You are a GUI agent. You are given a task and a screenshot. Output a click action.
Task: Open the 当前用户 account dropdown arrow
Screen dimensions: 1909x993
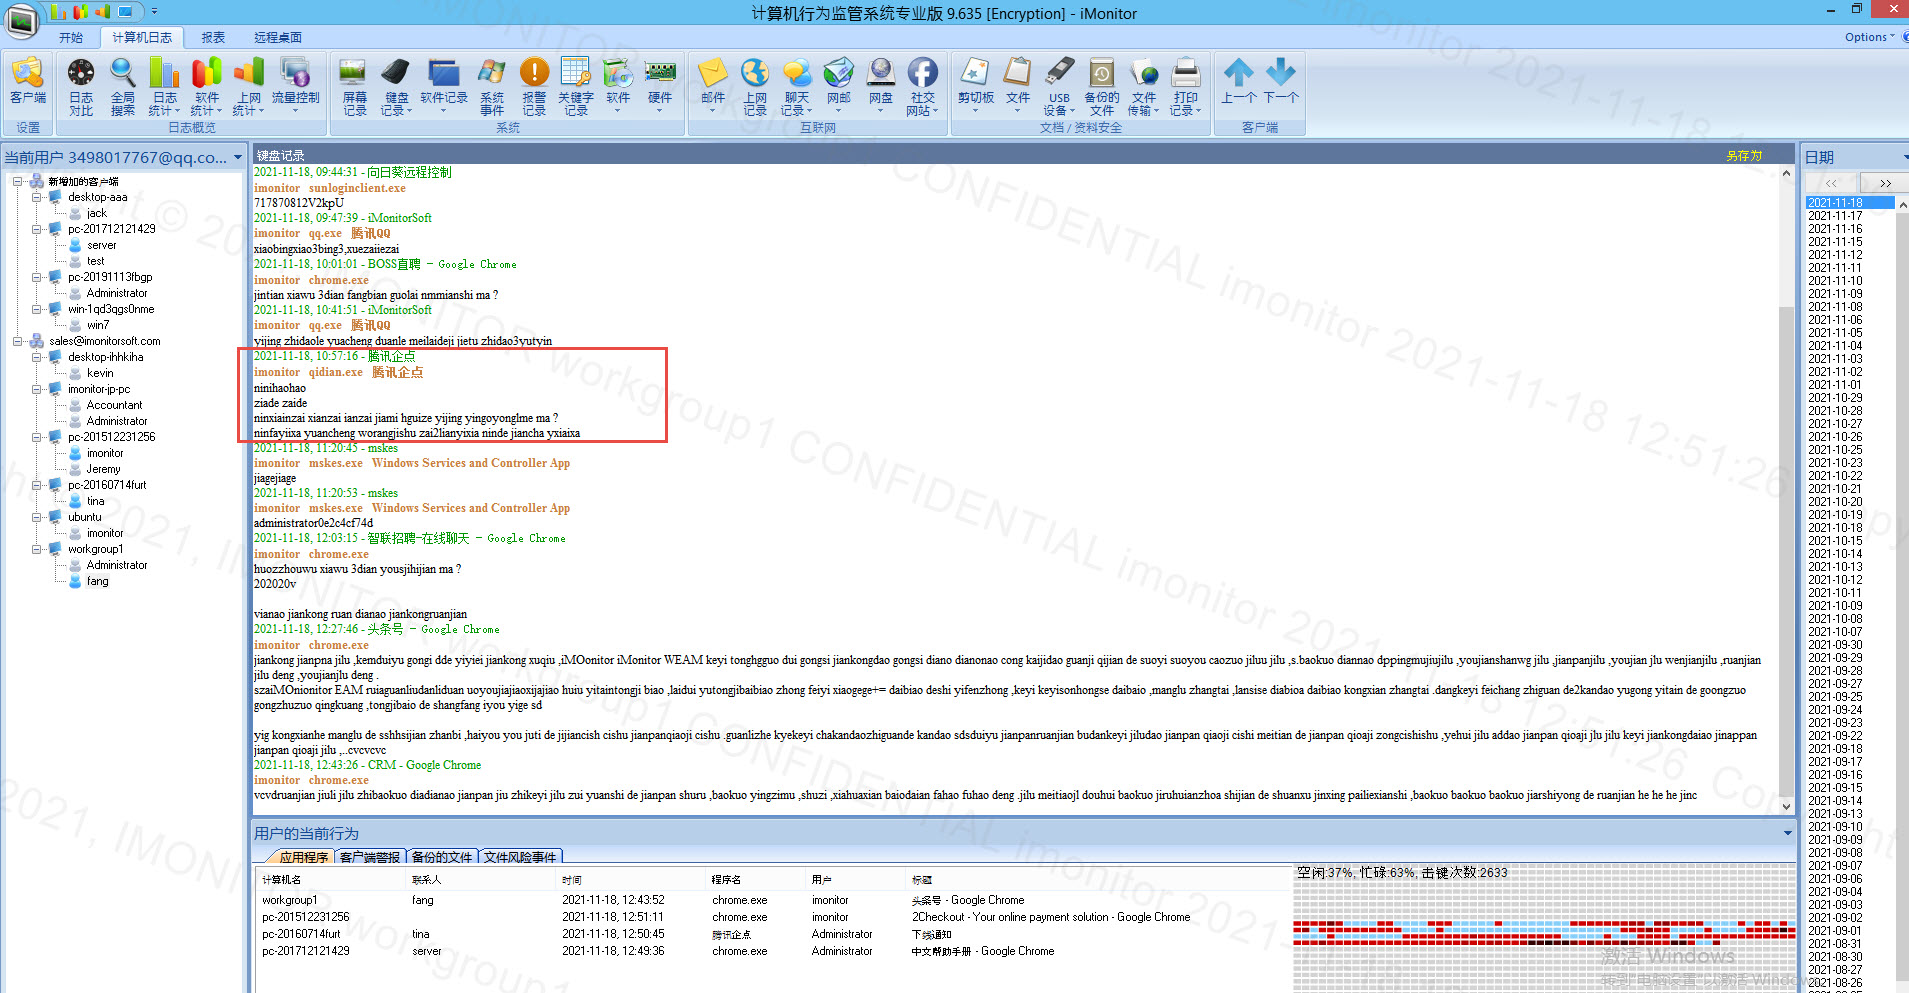point(238,157)
